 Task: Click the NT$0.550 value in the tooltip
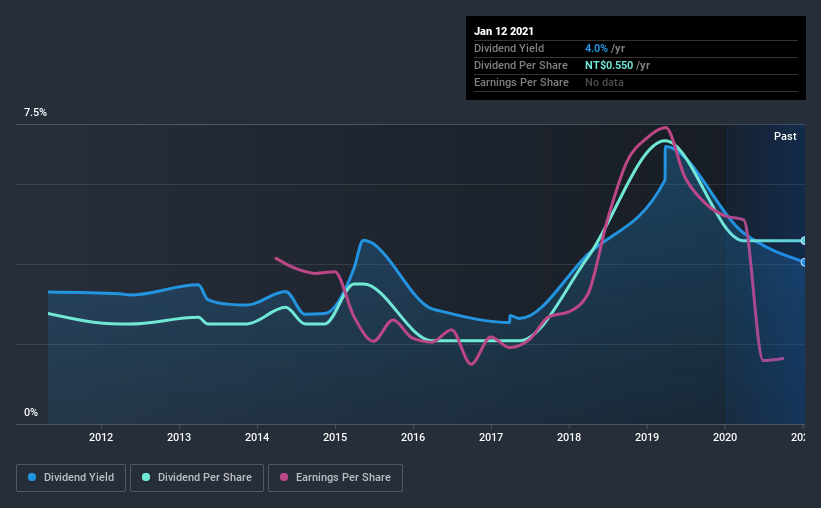[x=609, y=65]
